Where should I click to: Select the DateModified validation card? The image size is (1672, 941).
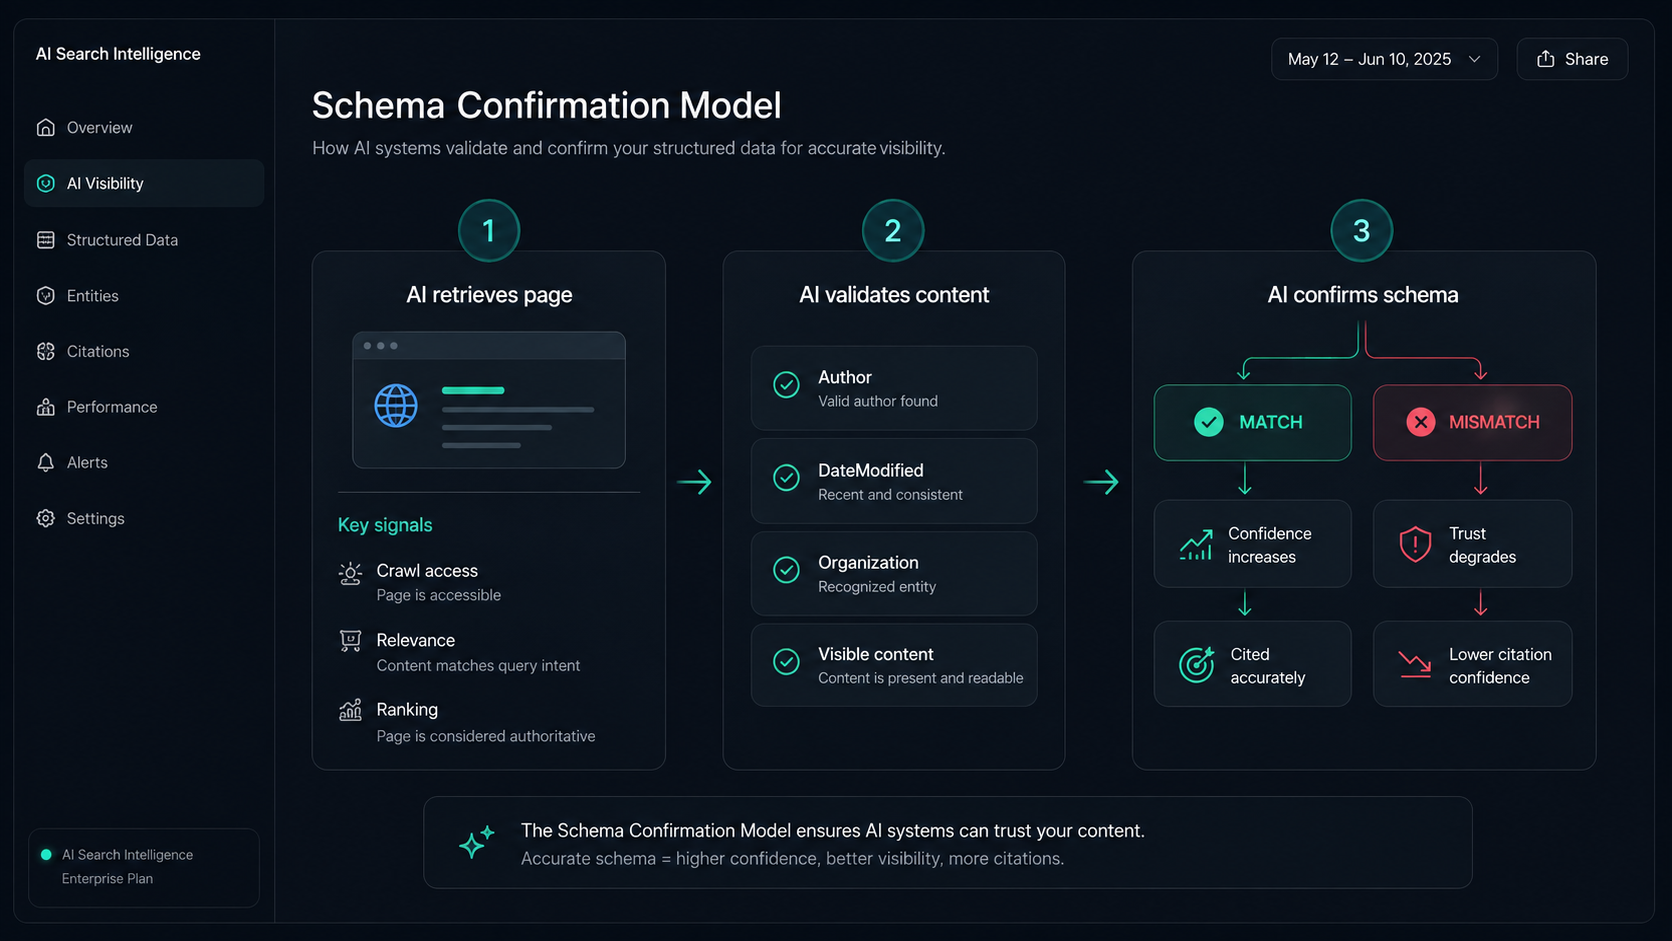[894, 481]
